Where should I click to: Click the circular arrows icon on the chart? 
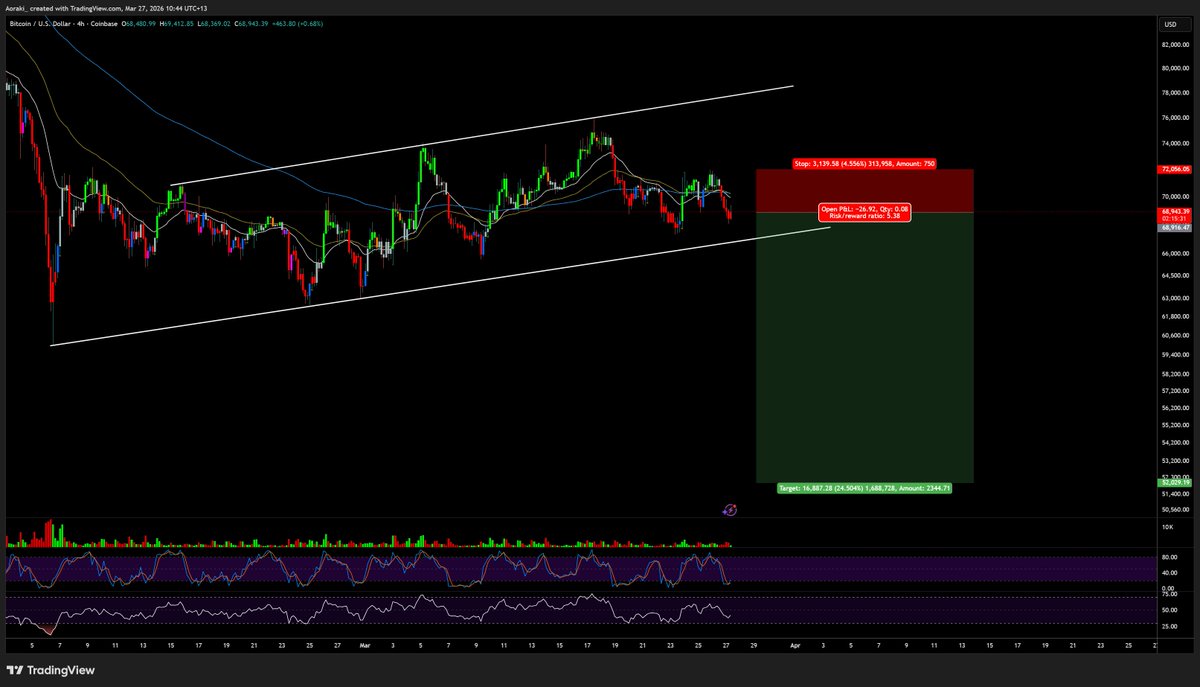pos(729,510)
